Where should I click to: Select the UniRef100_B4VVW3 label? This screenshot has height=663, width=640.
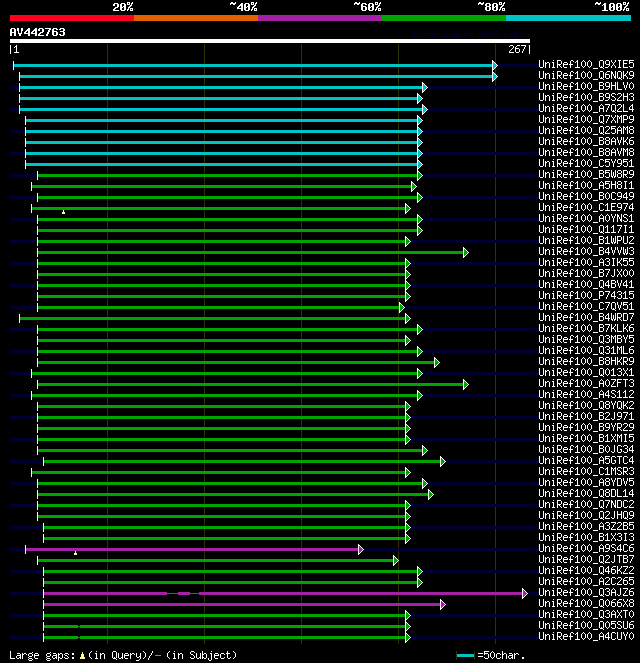pos(586,251)
